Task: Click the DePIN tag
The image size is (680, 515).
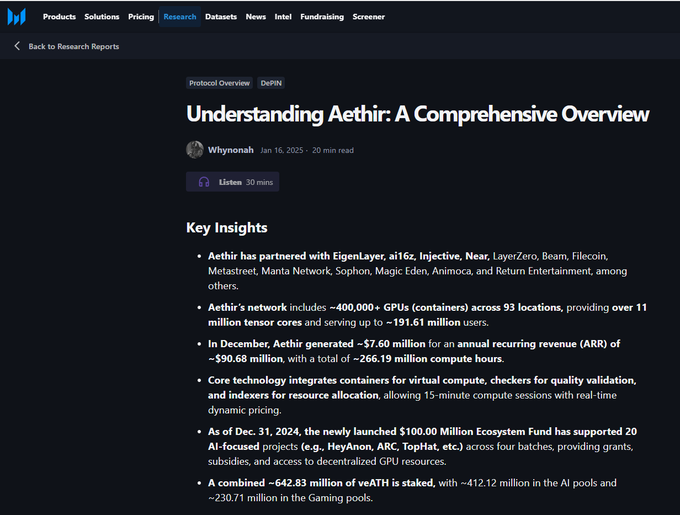Action: pyautogui.click(x=271, y=83)
